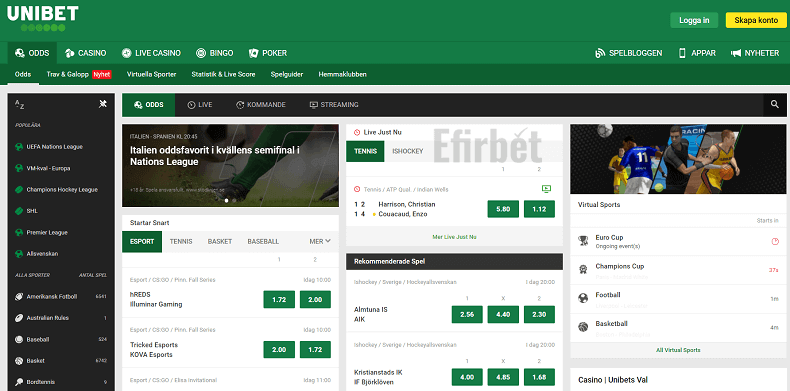Click the pin icon in sidebar header
Viewport: 790px width, 391px height.
[103, 104]
